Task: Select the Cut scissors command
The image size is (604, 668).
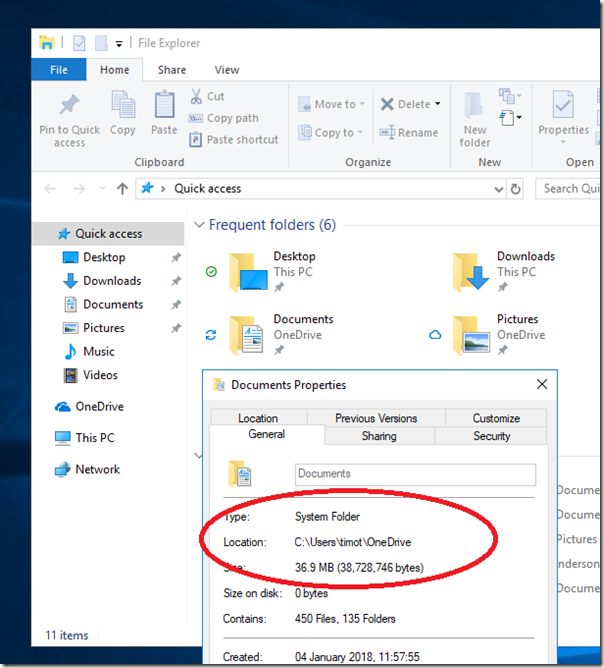Action: tap(207, 96)
